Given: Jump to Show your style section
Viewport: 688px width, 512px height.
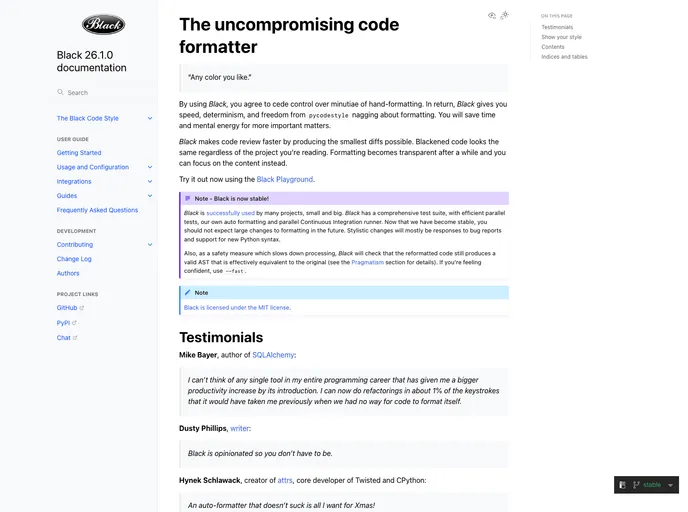Looking at the screenshot, I should pyautogui.click(x=561, y=37).
